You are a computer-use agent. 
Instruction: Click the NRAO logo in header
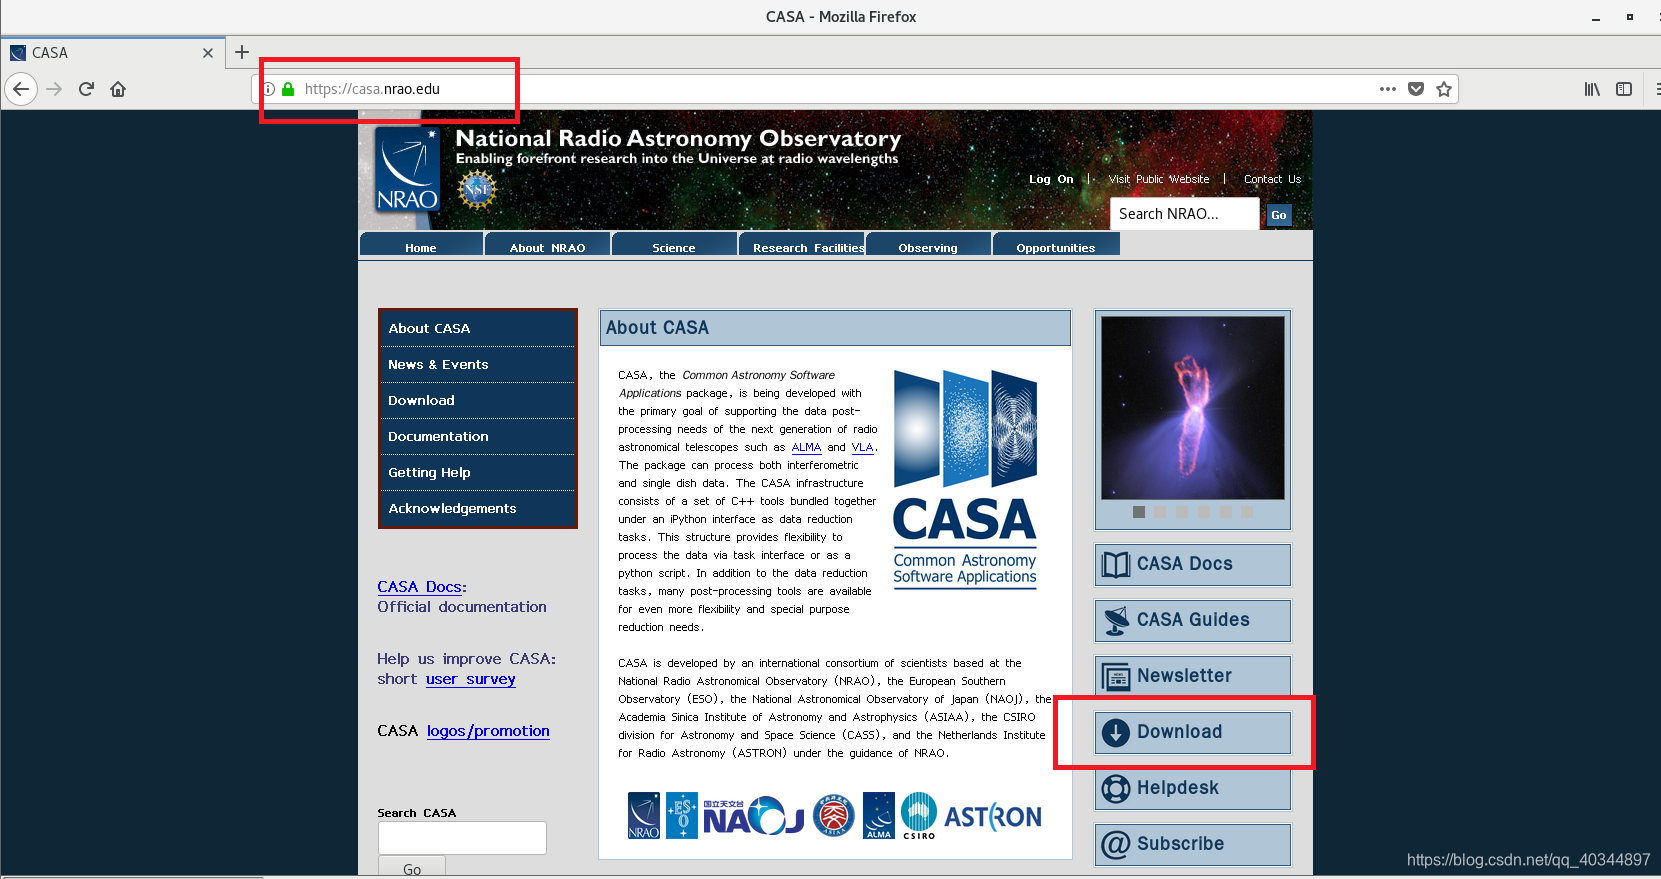pyautogui.click(x=407, y=169)
